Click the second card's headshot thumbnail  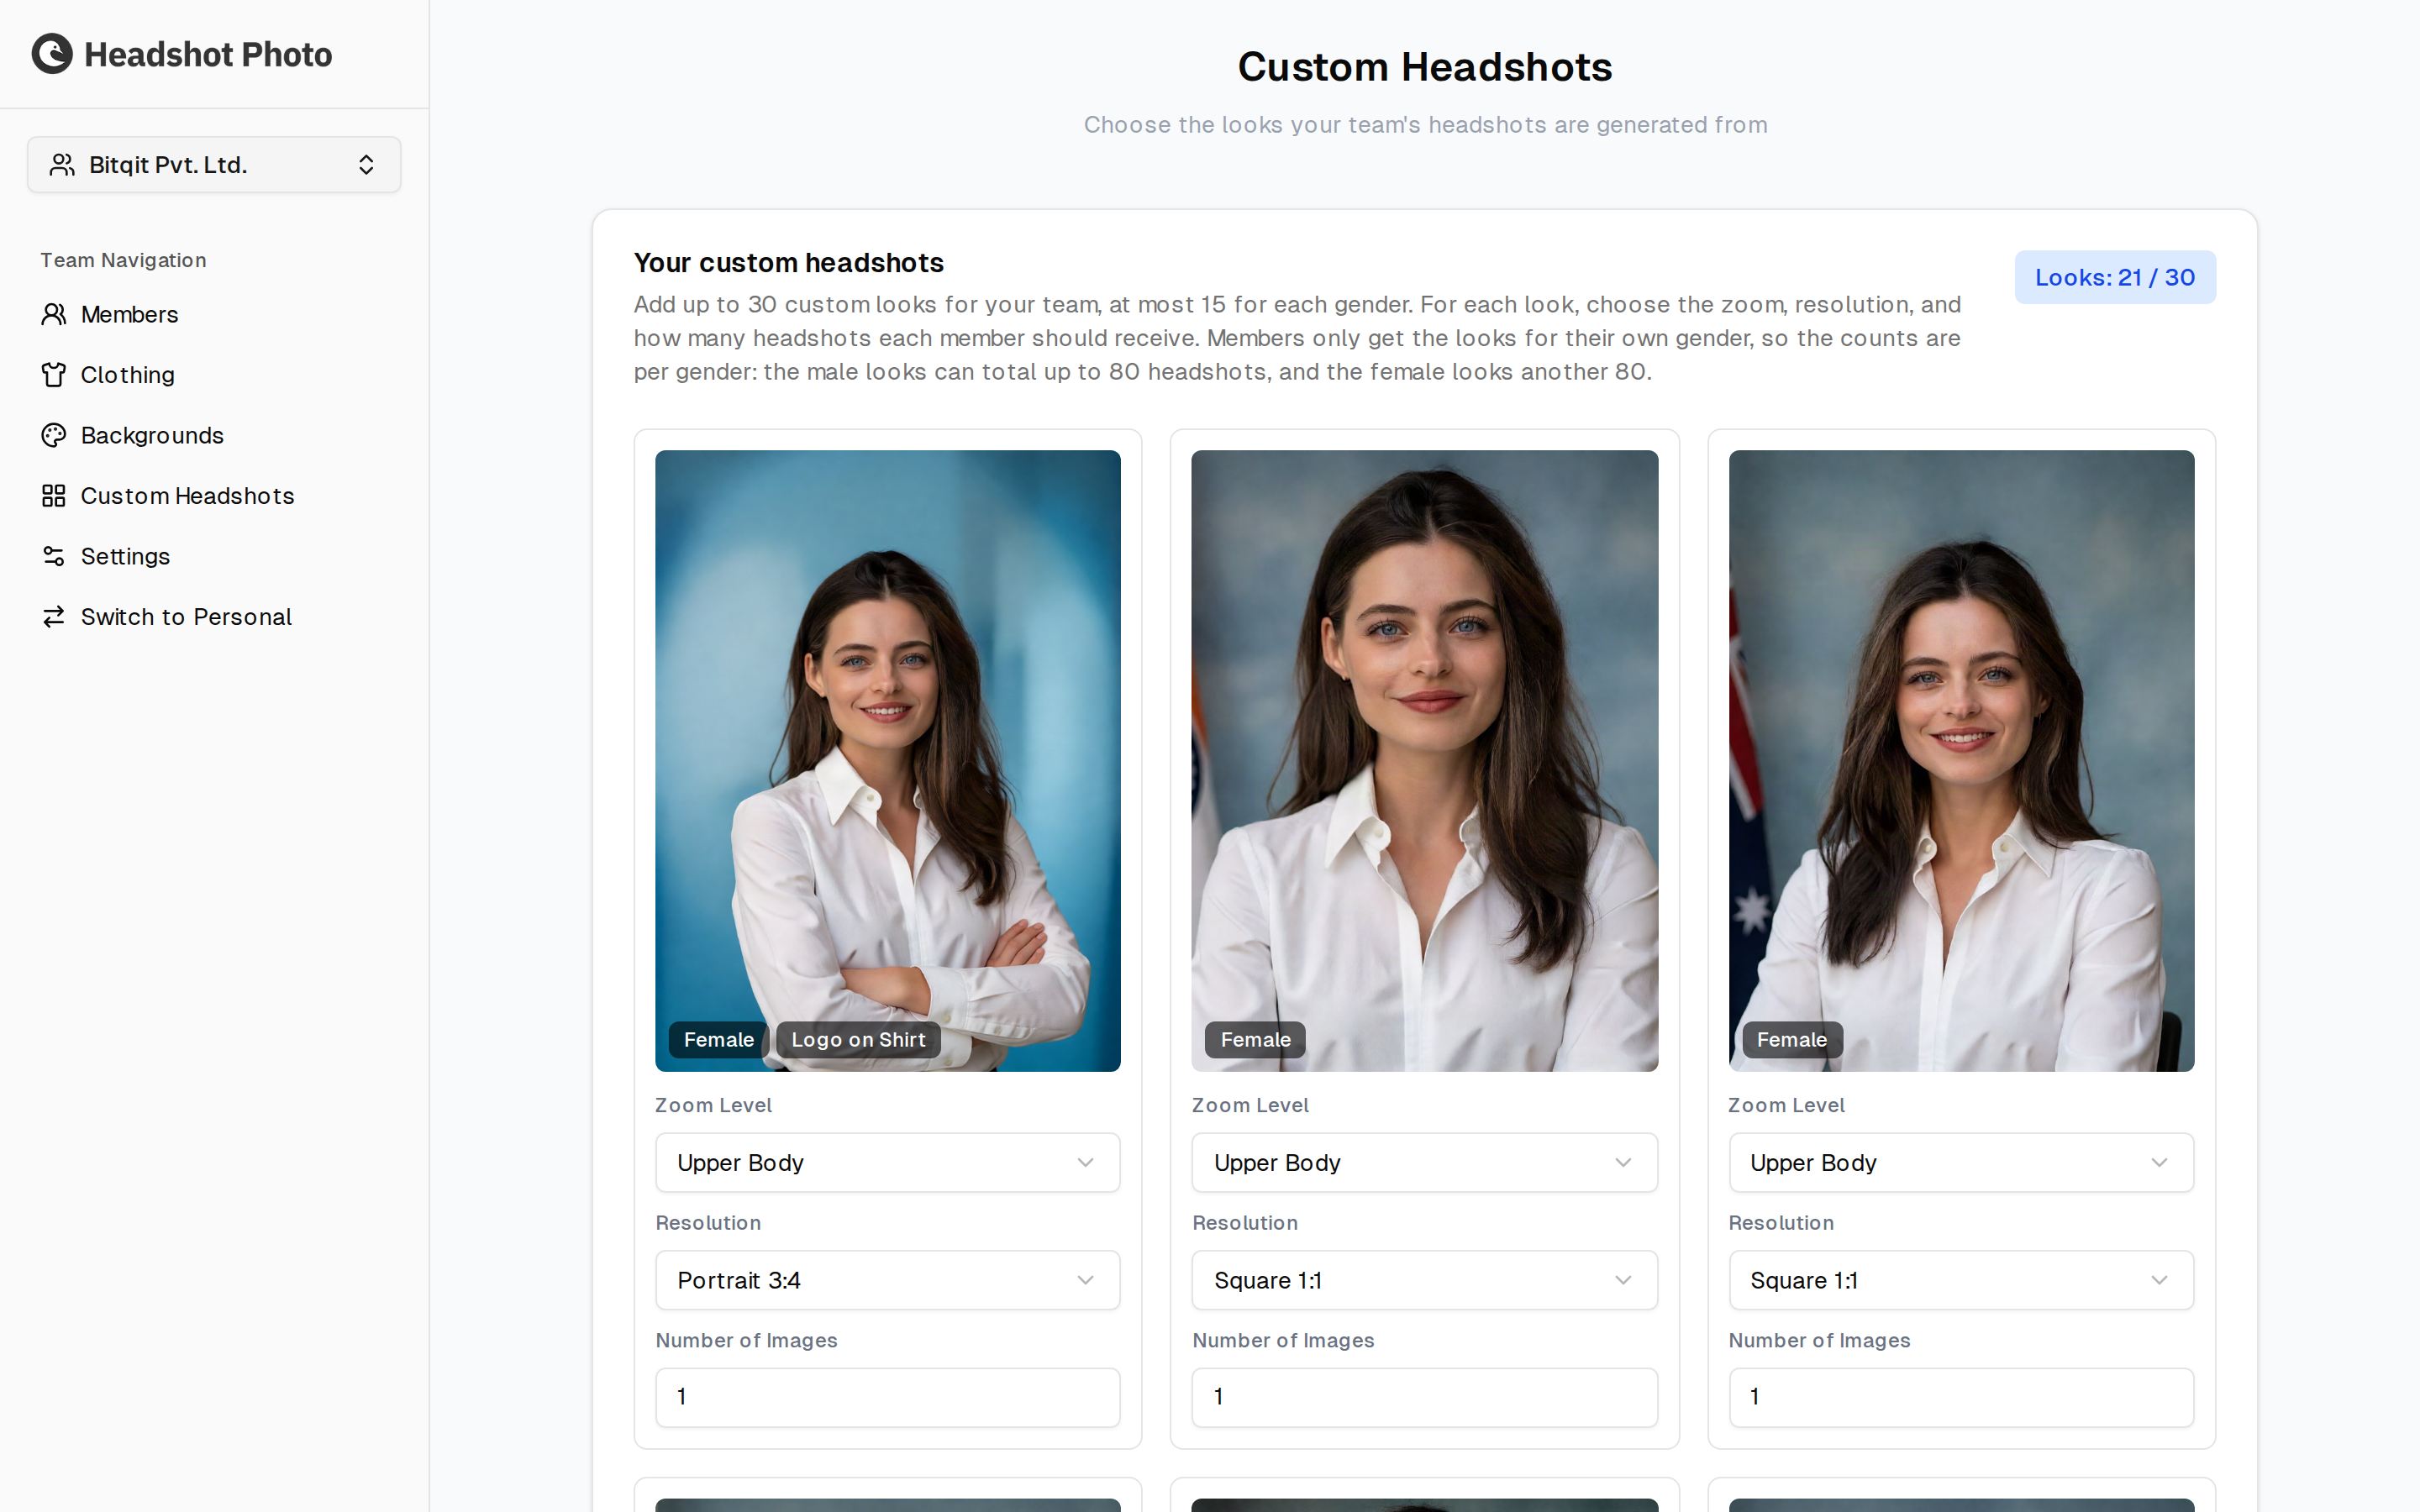click(x=1424, y=760)
